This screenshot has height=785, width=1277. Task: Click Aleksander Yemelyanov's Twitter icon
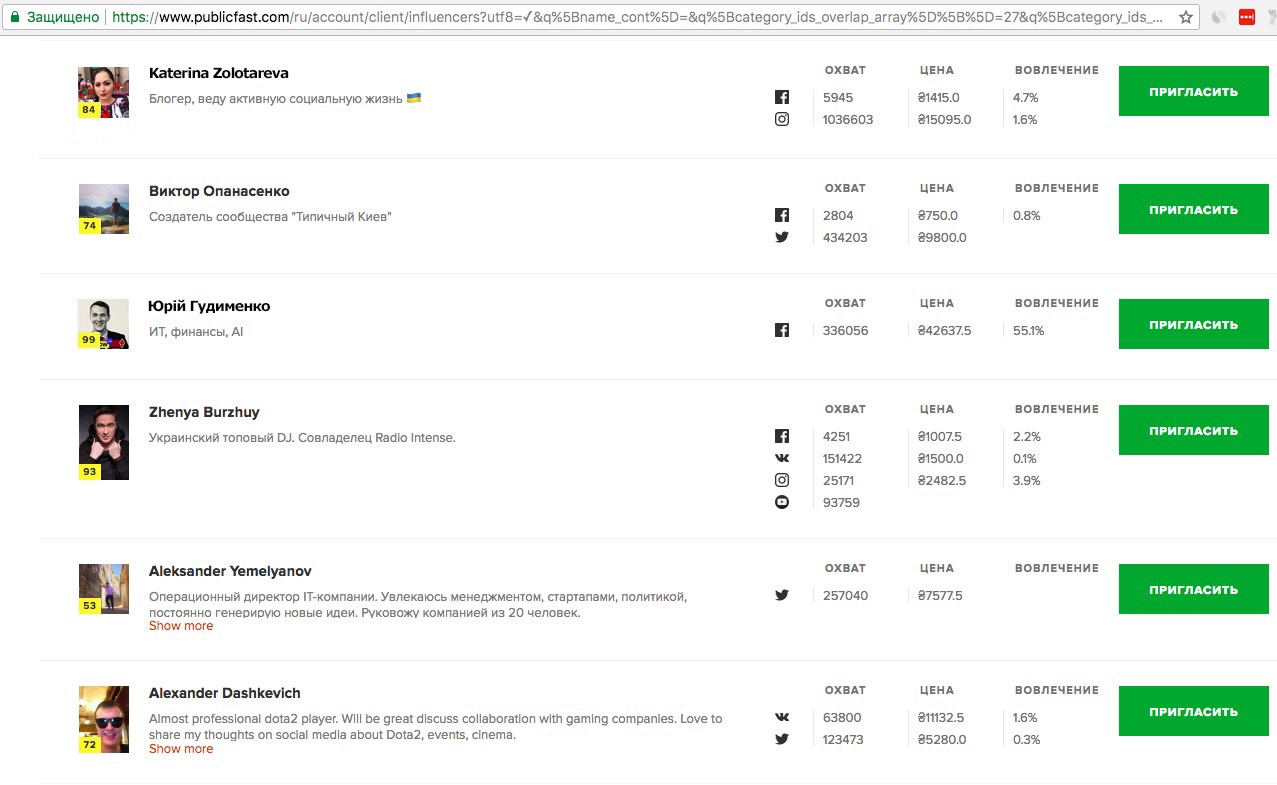click(782, 595)
